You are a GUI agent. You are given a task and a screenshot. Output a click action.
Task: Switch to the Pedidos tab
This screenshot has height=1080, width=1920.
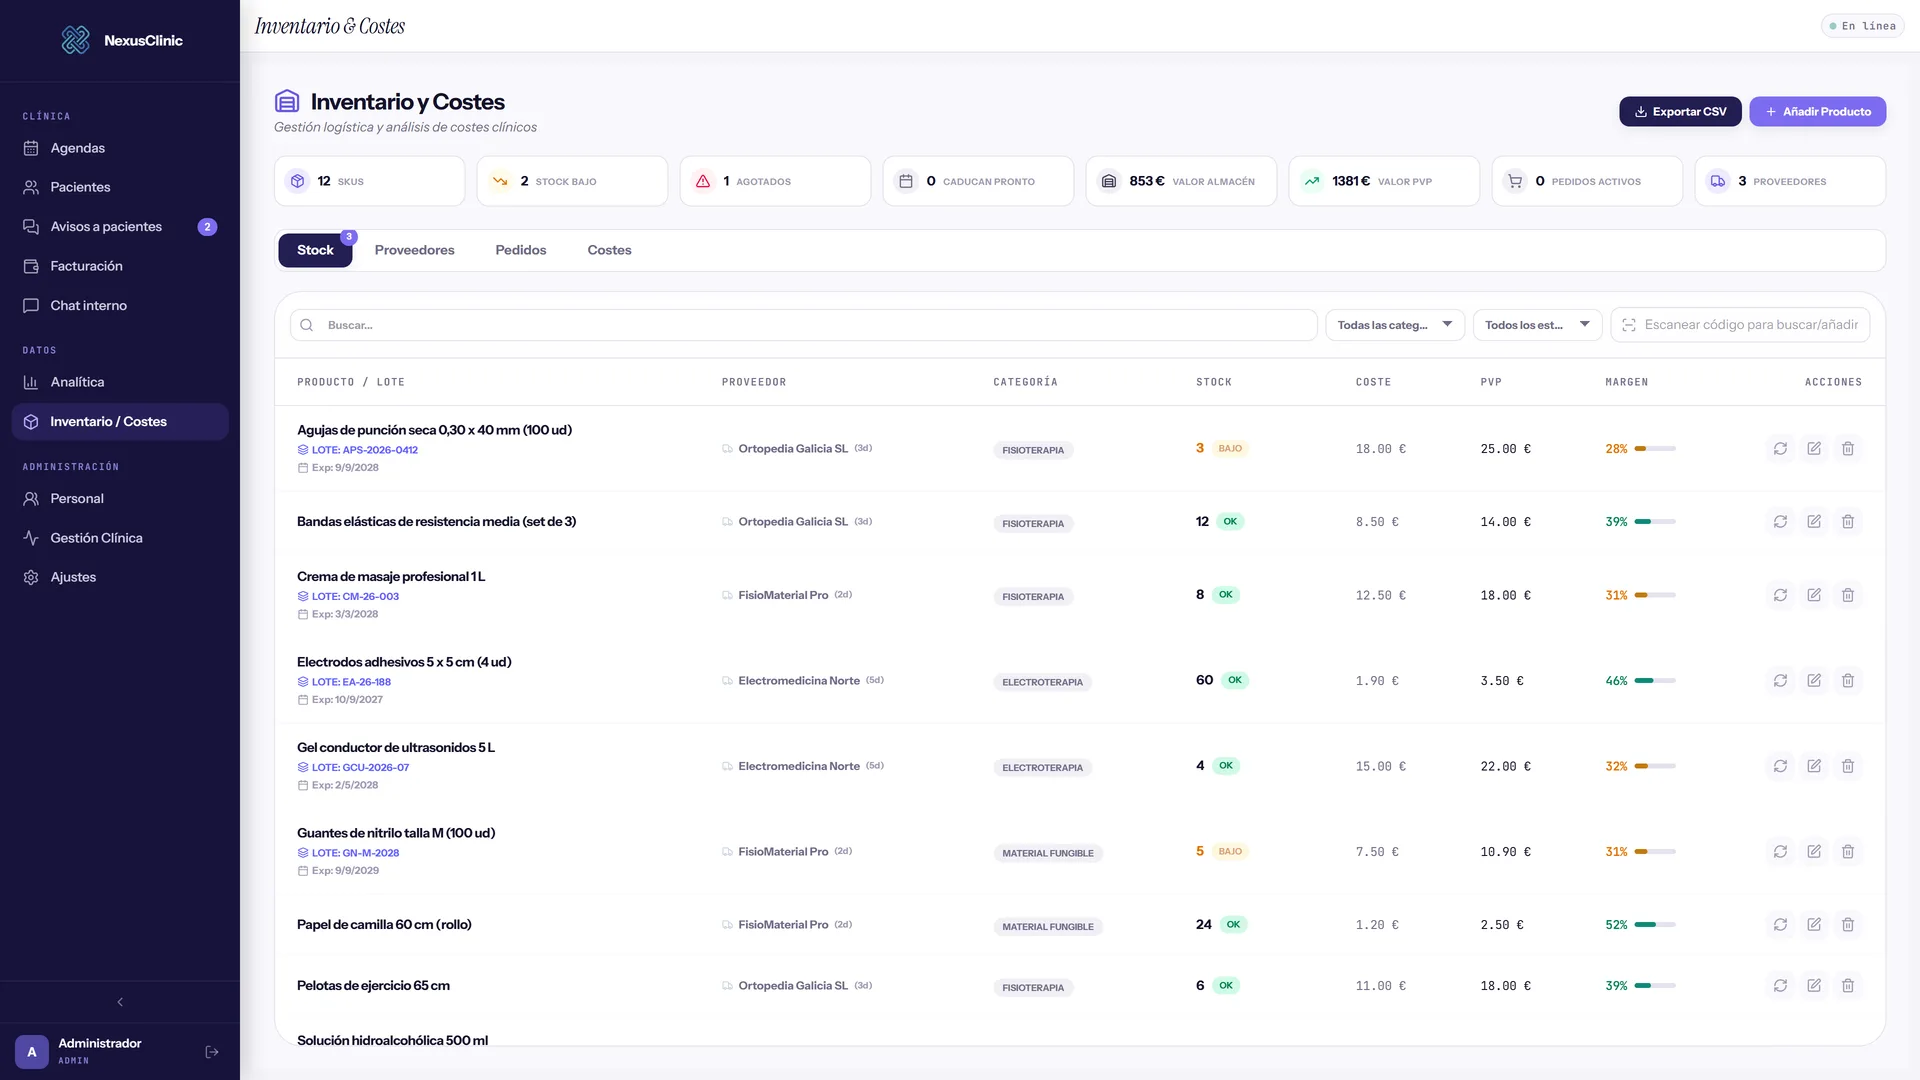pos(521,250)
